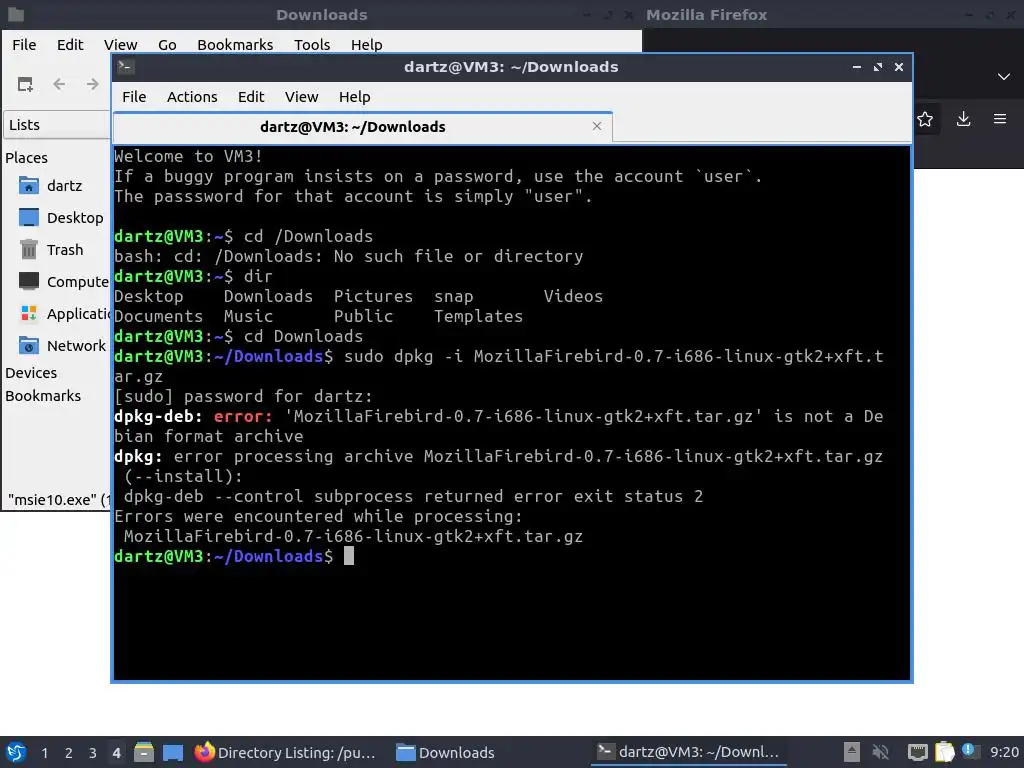Go back using file manager back arrow
This screenshot has height=768, width=1024.
coord(59,84)
